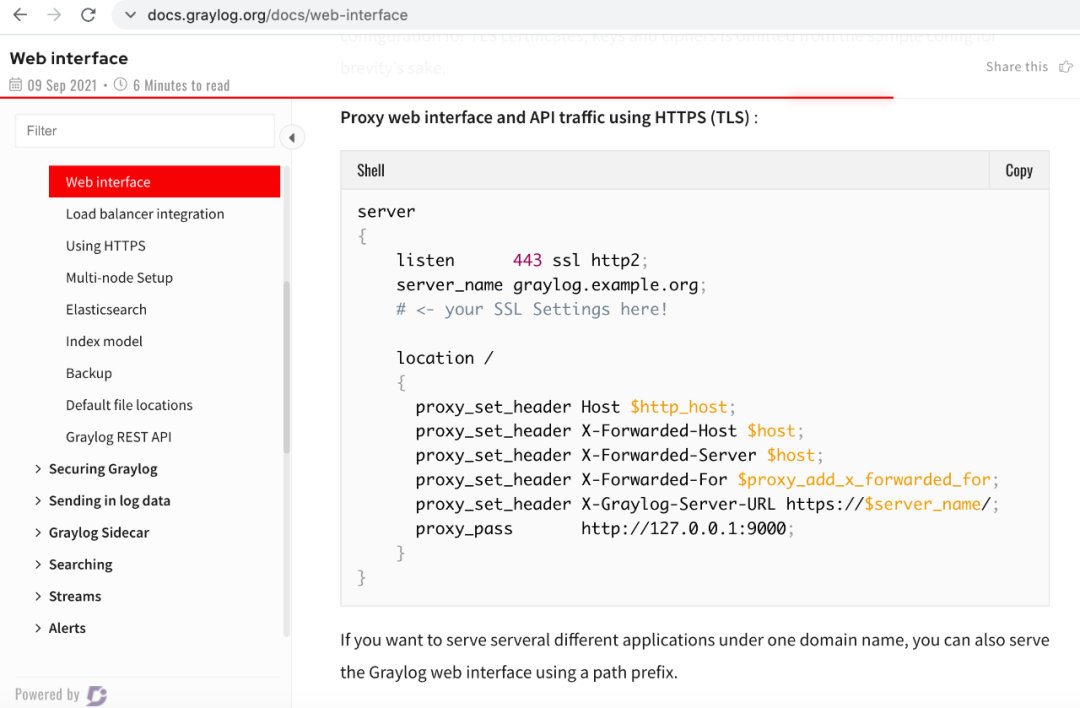This screenshot has width=1080, height=708.
Task: Click the '# <- your SSL Settings here!' comment
Action: pos(532,309)
